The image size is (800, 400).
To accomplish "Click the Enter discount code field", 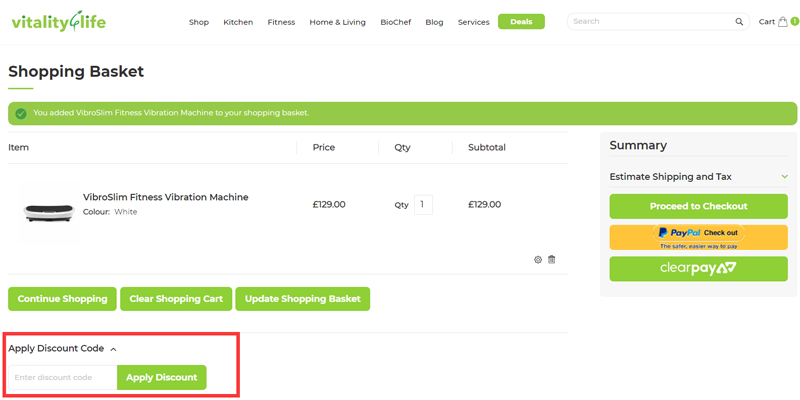I will coord(63,378).
